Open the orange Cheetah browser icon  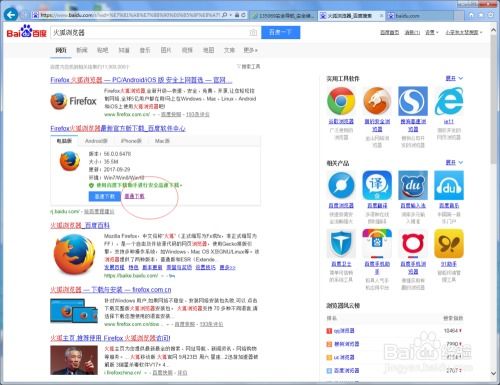point(377,101)
